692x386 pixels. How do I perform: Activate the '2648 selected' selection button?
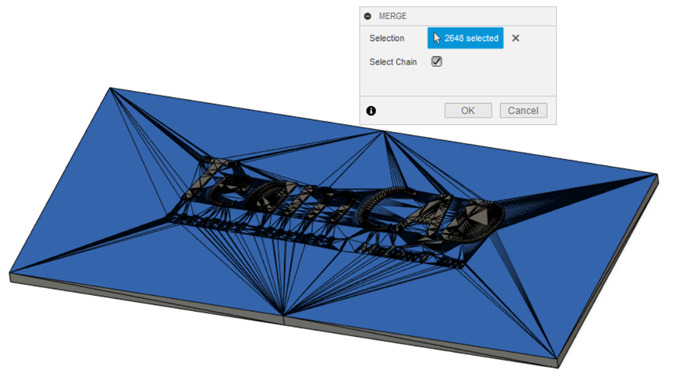pos(465,38)
